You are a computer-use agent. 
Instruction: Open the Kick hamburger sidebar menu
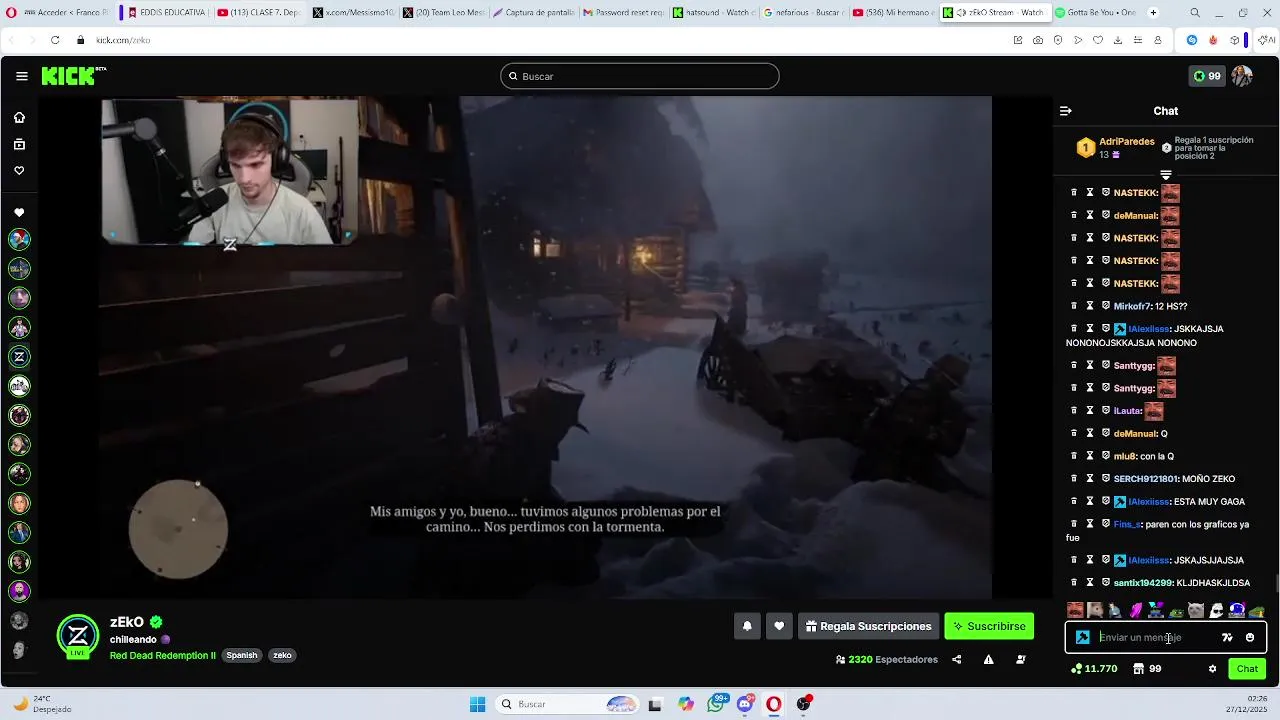21,76
